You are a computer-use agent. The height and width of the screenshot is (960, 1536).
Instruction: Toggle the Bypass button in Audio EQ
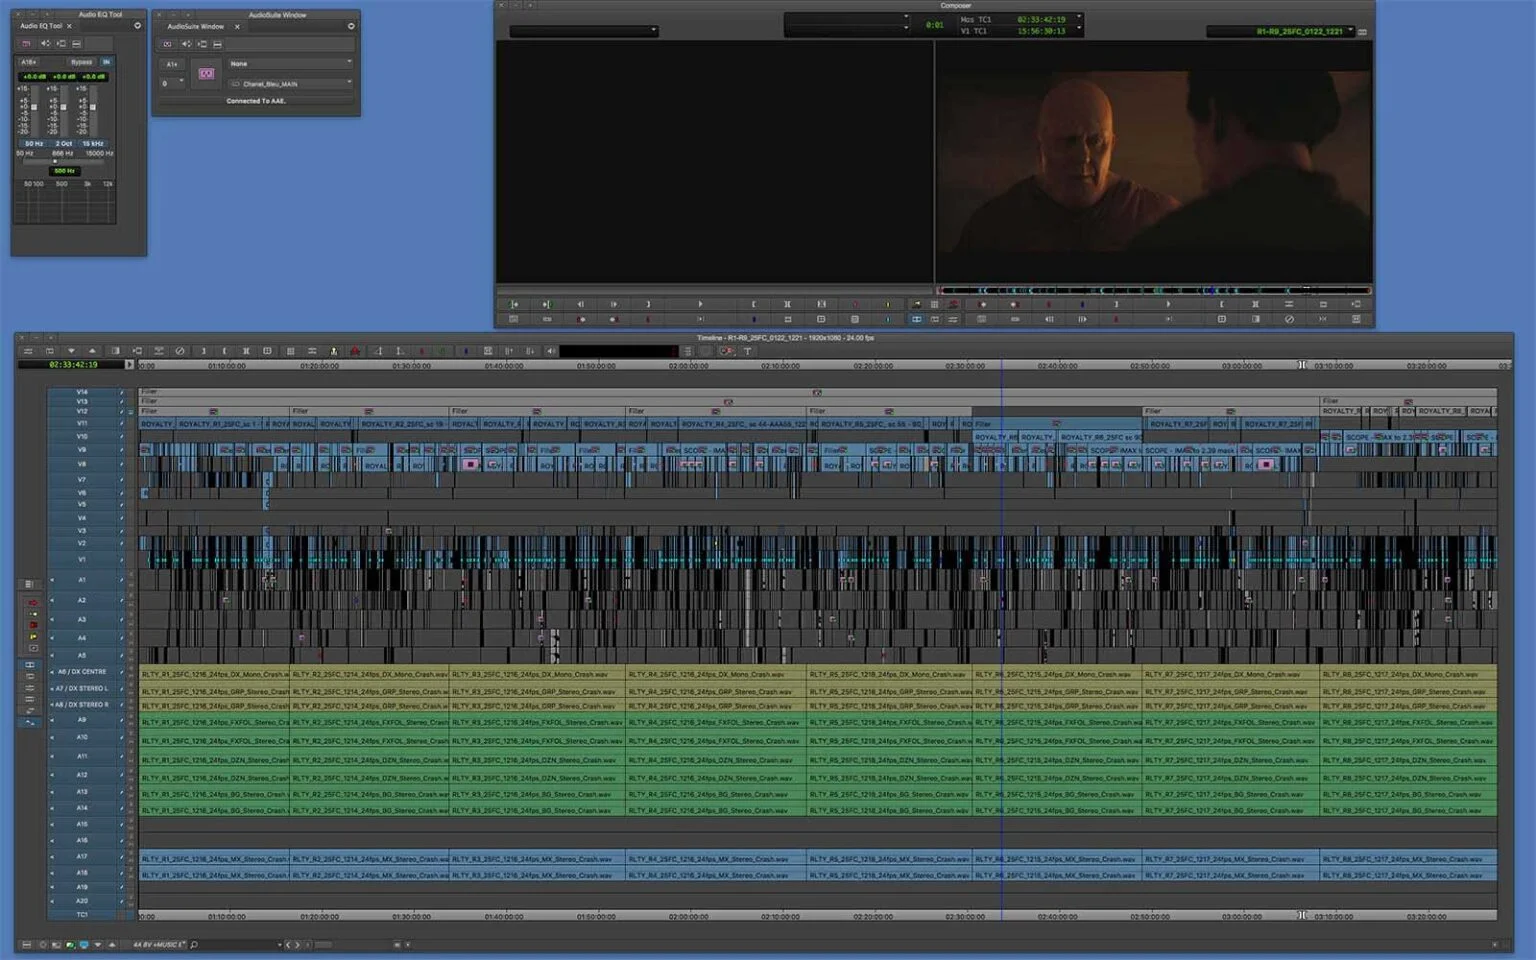pyautogui.click(x=81, y=62)
